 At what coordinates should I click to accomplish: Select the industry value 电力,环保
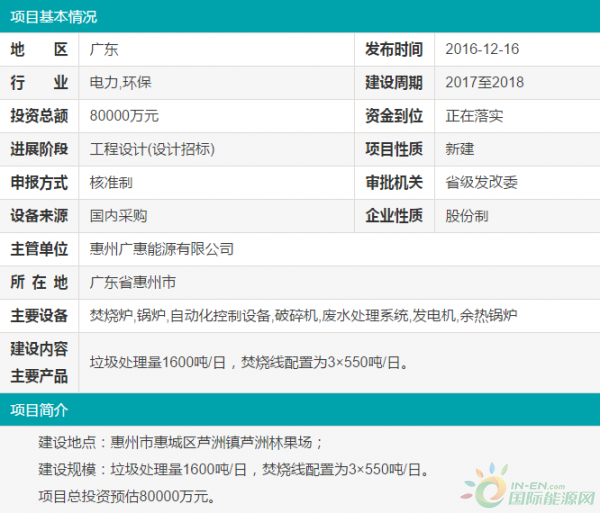coord(118,83)
